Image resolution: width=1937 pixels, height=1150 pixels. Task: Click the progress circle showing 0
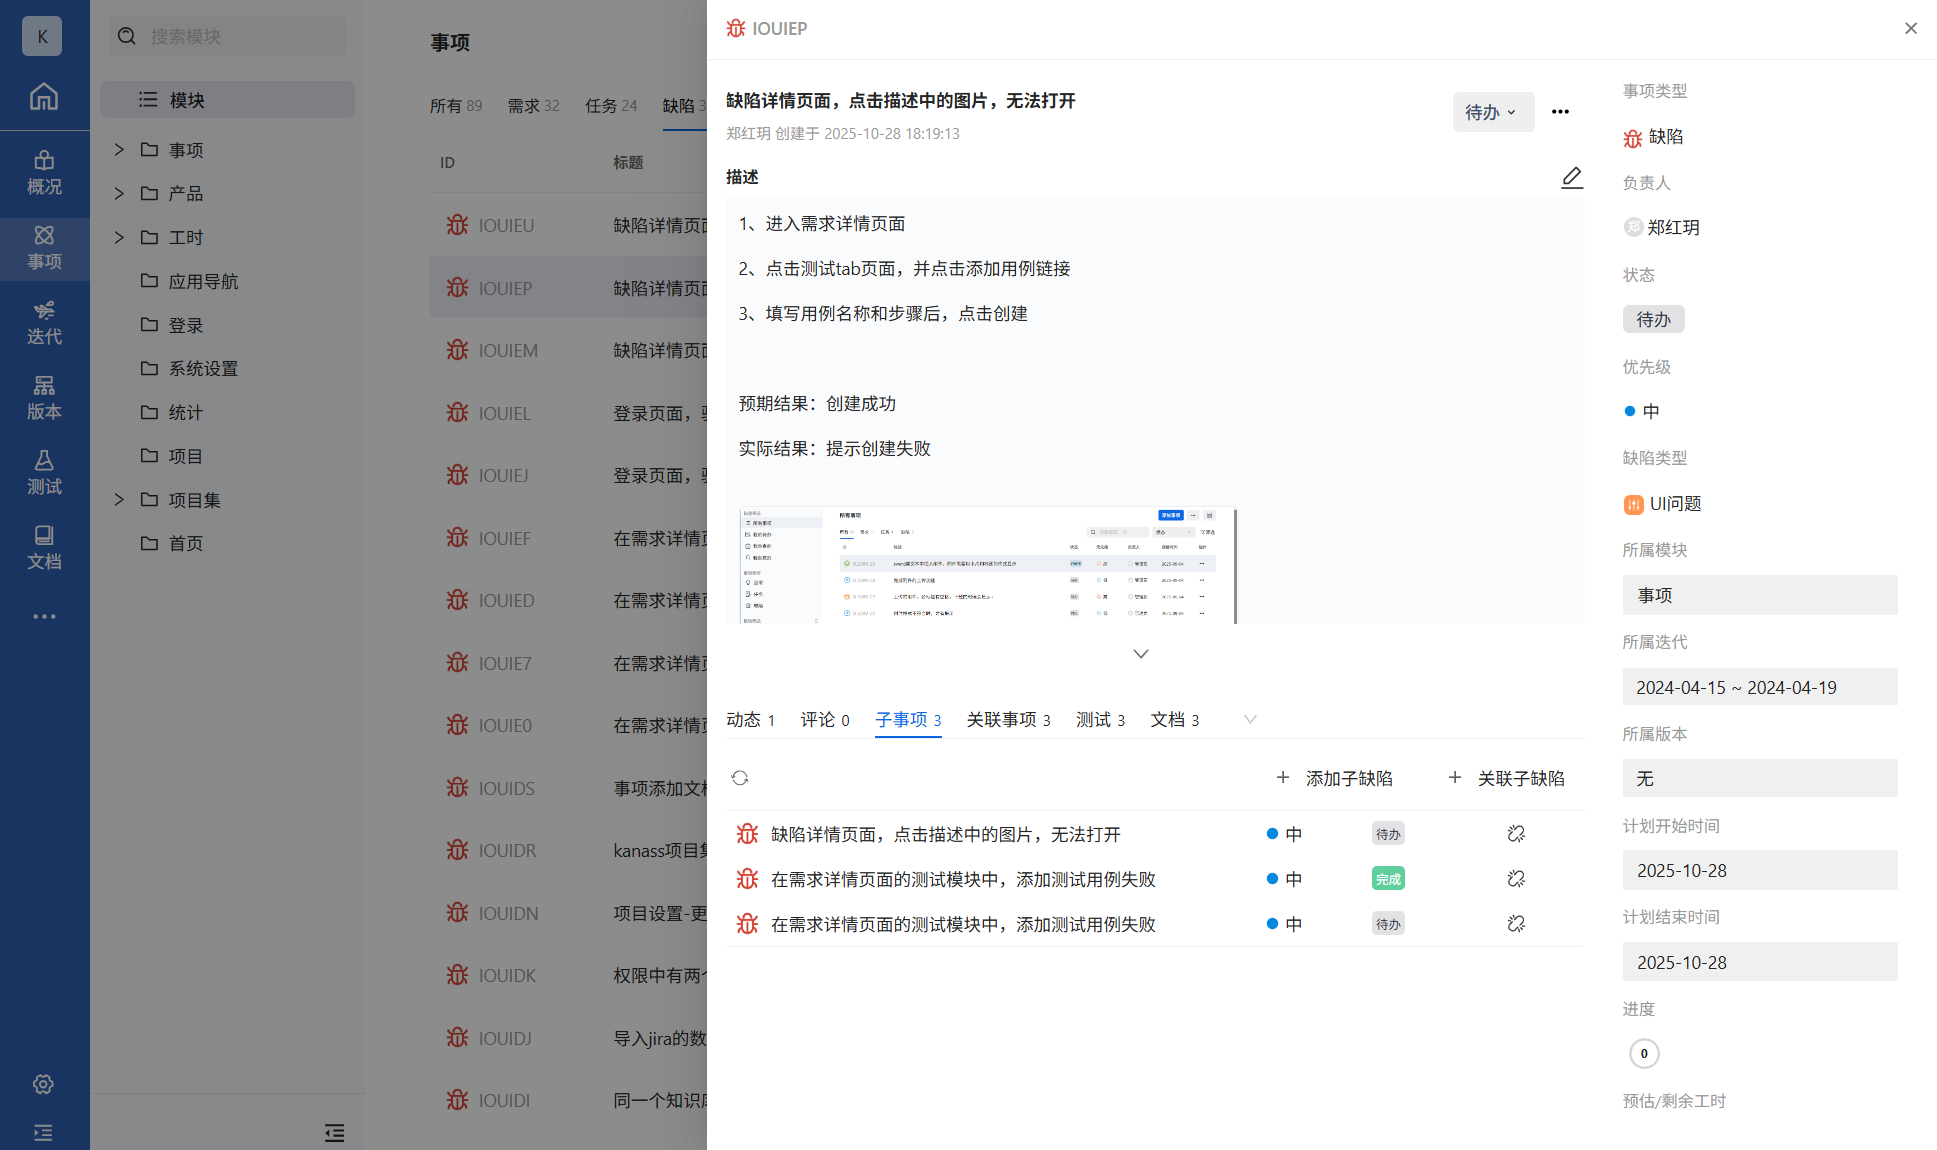[x=1644, y=1053]
